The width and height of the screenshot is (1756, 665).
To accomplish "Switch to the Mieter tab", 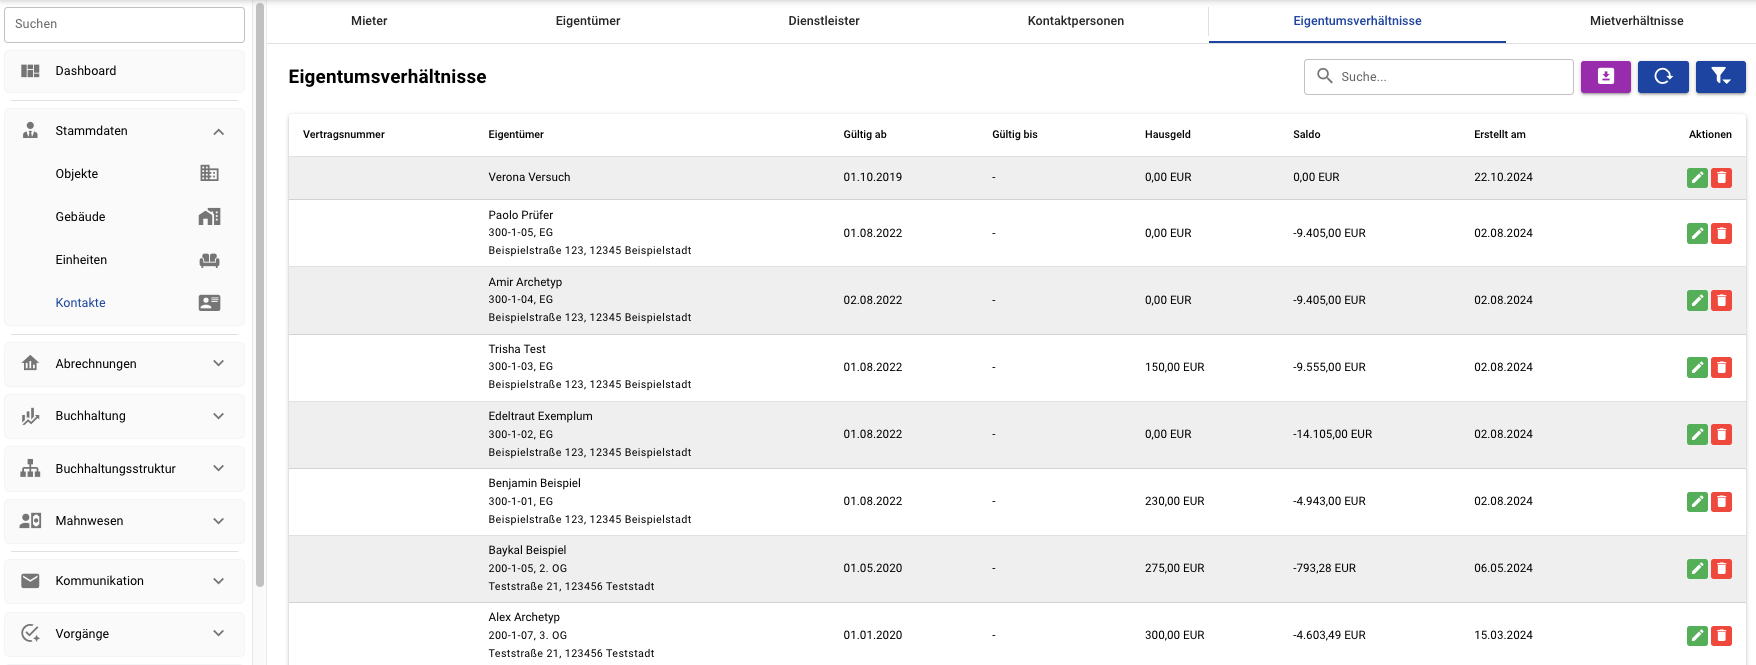I will click(x=369, y=21).
